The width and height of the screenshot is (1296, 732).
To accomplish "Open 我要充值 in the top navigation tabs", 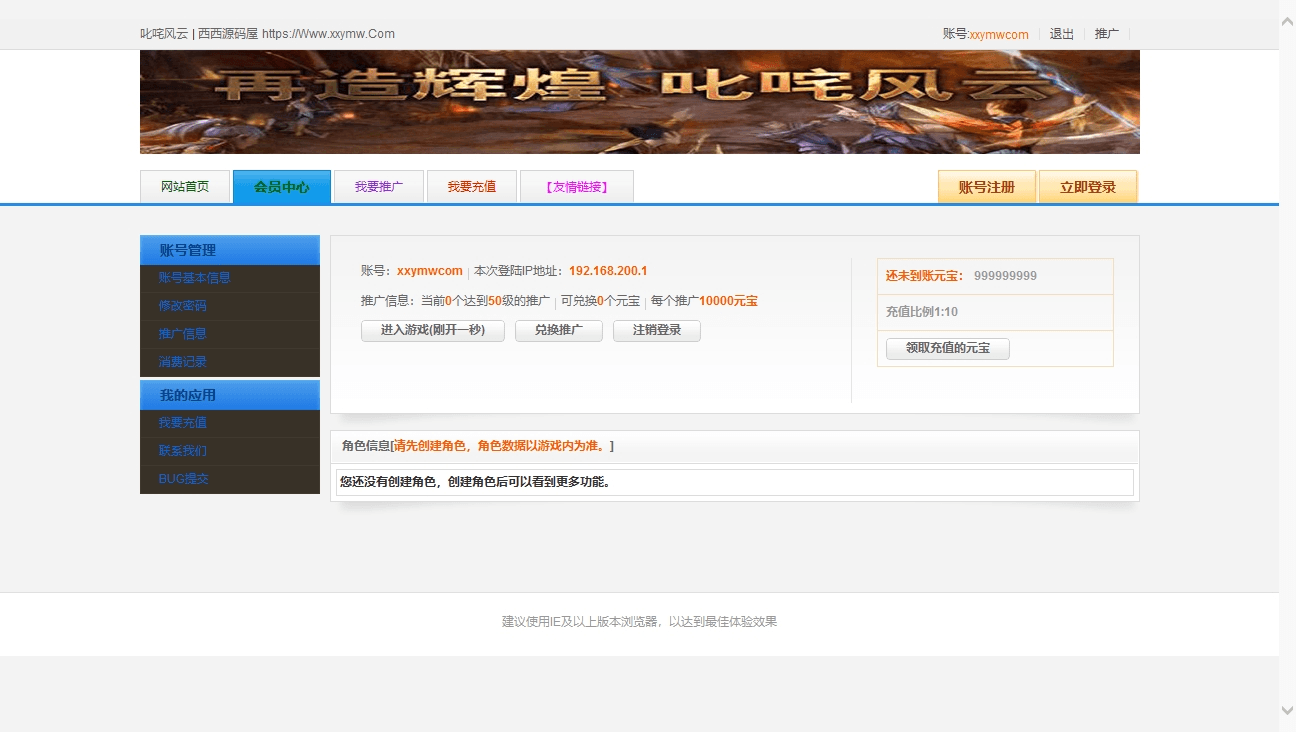I will coord(472,187).
